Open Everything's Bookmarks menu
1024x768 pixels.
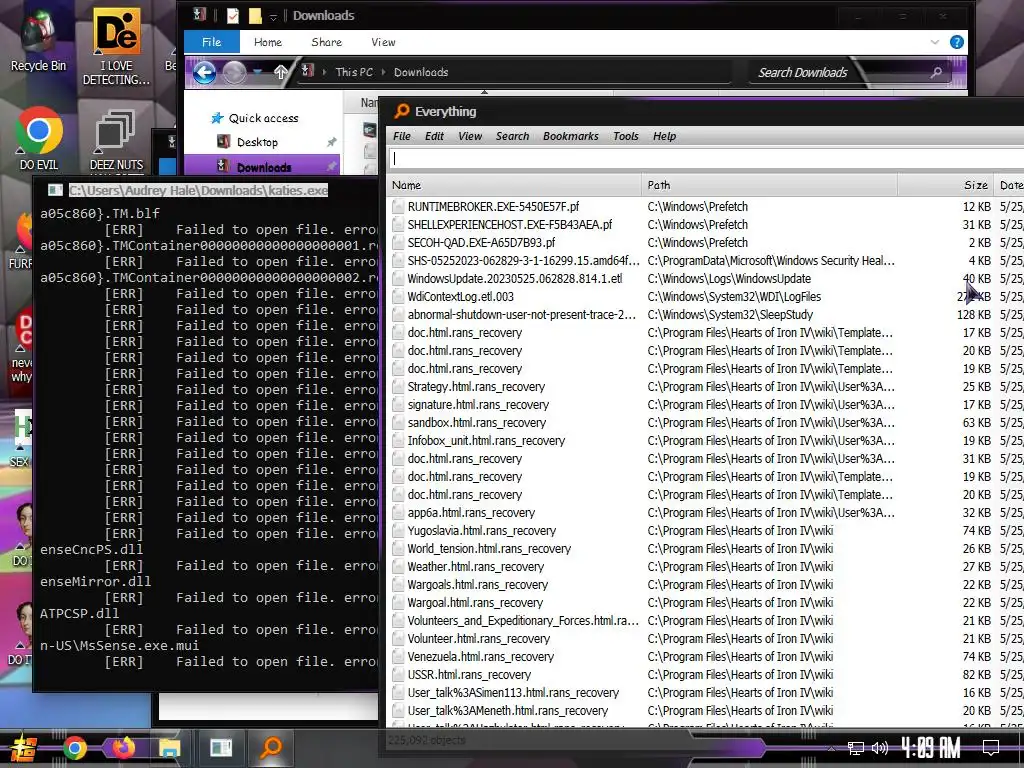click(x=571, y=136)
